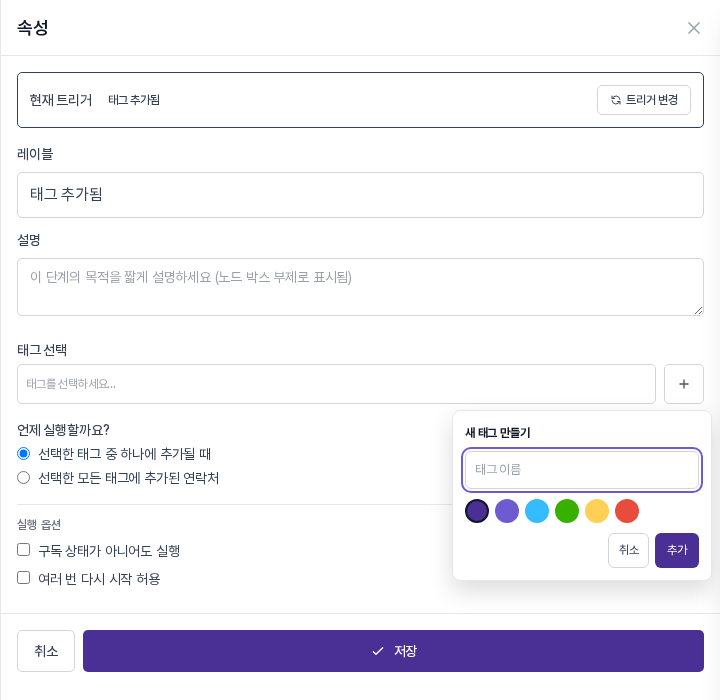
Task: Select 선택한 모든 태그에 추가된 연락처 radio
Action: (x=23, y=478)
